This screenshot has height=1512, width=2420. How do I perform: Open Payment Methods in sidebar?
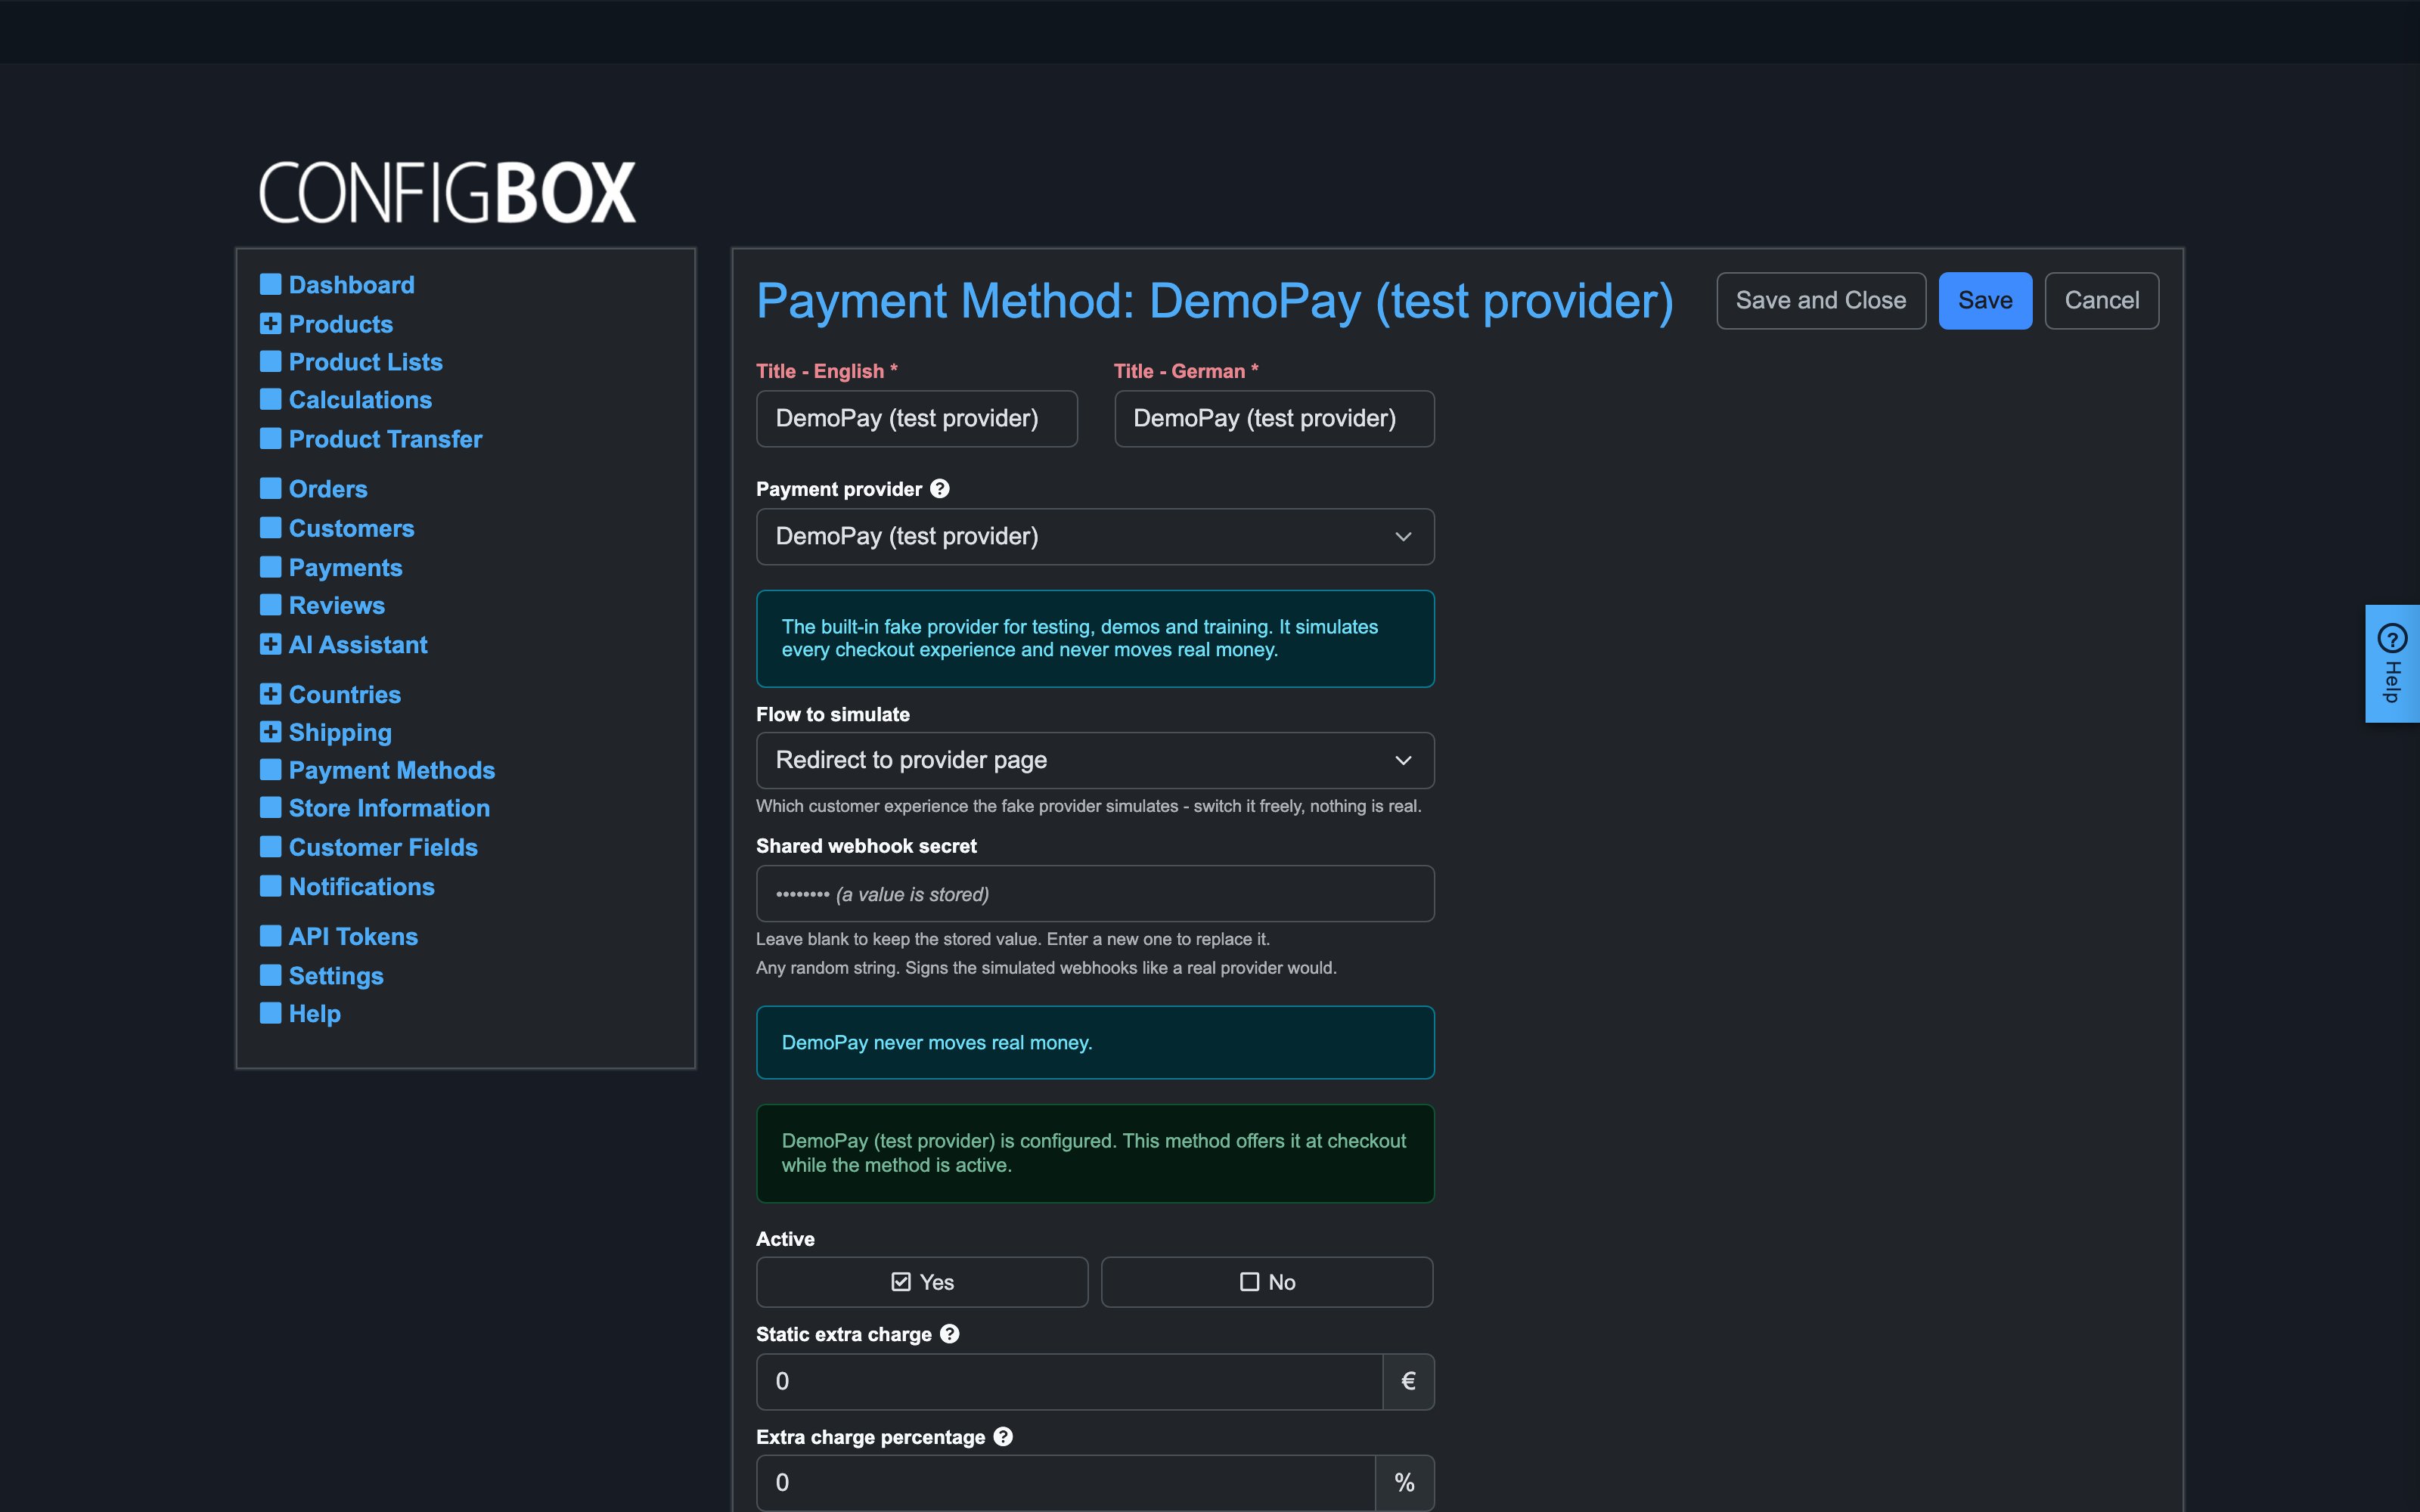coord(392,770)
